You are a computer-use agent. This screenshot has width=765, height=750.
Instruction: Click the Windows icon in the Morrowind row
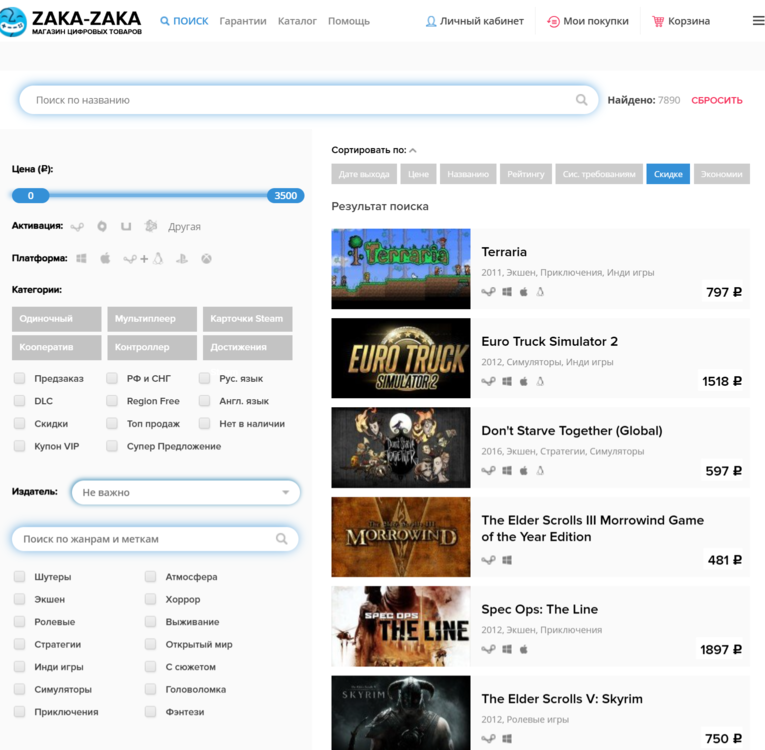point(507,560)
